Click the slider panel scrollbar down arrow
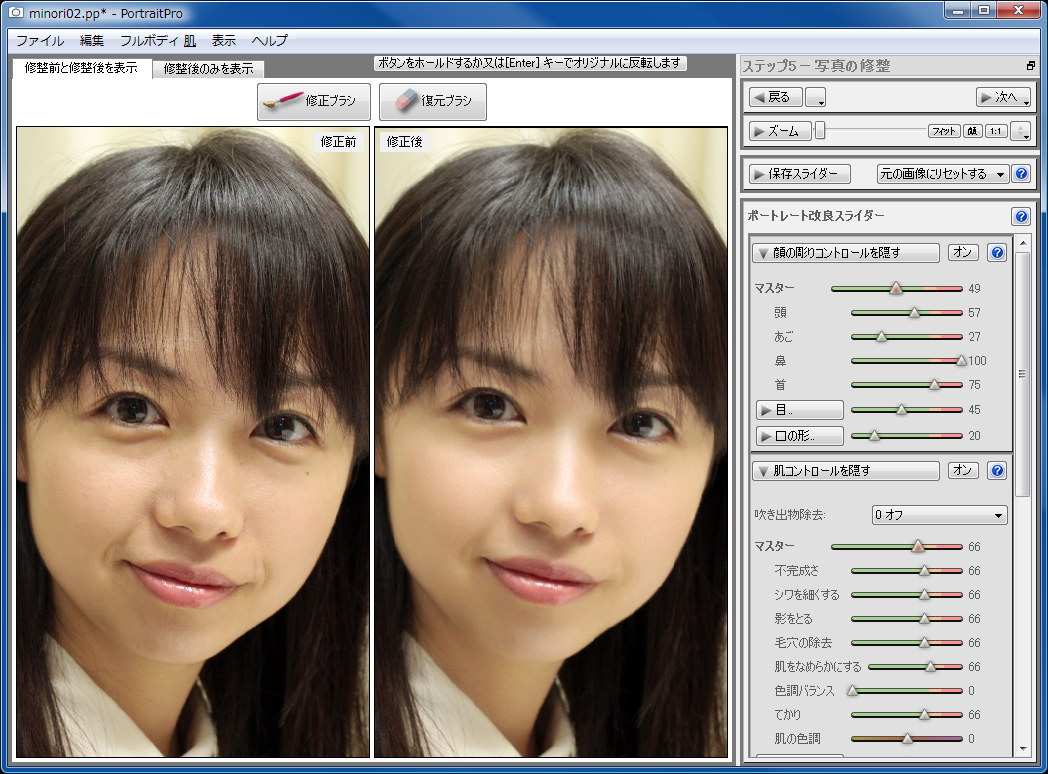The width and height of the screenshot is (1048, 774). coord(1023,749)
